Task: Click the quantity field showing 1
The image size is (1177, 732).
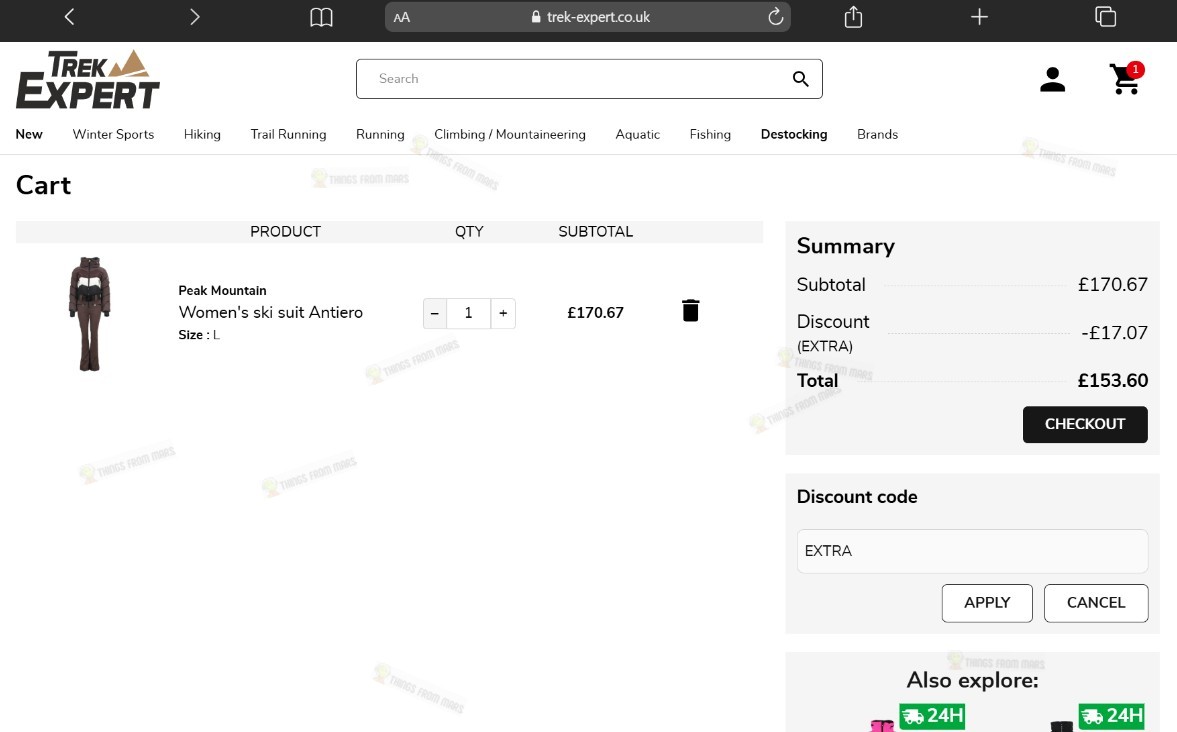Action: coord(468,313)
